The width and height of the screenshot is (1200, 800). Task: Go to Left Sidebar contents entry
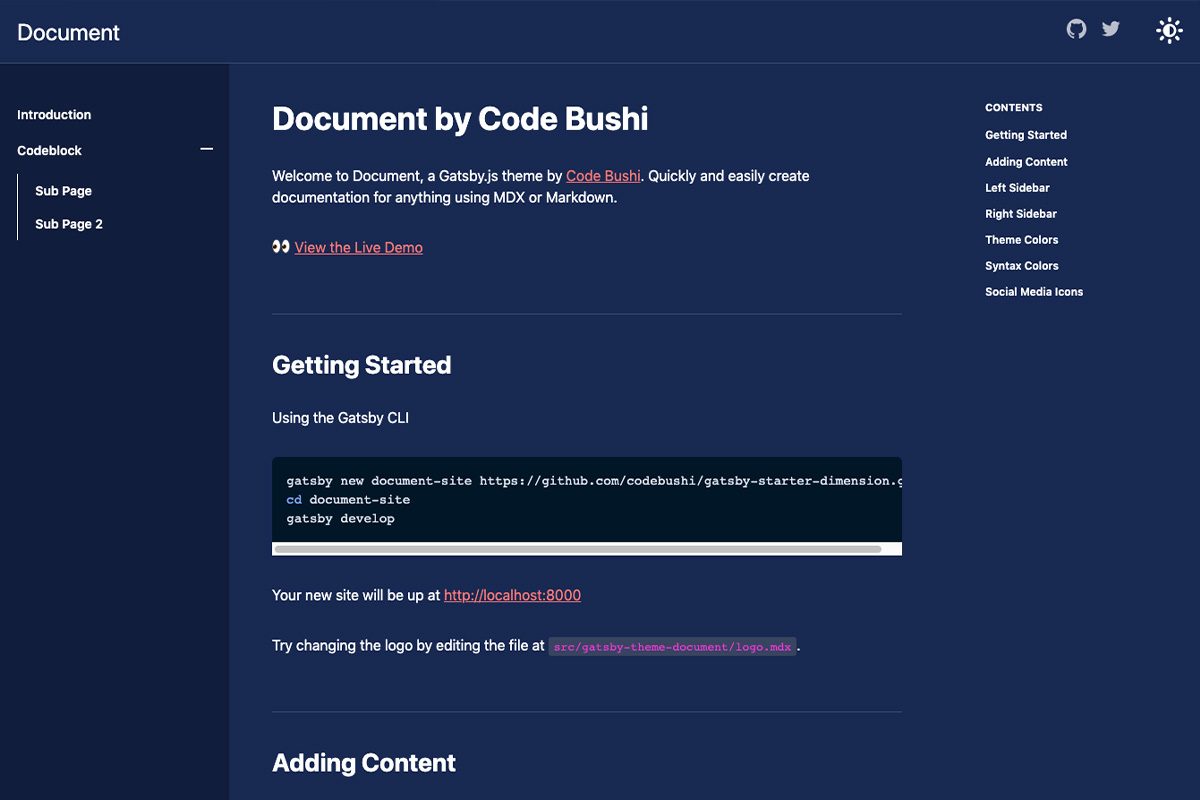pos(1017,188)
